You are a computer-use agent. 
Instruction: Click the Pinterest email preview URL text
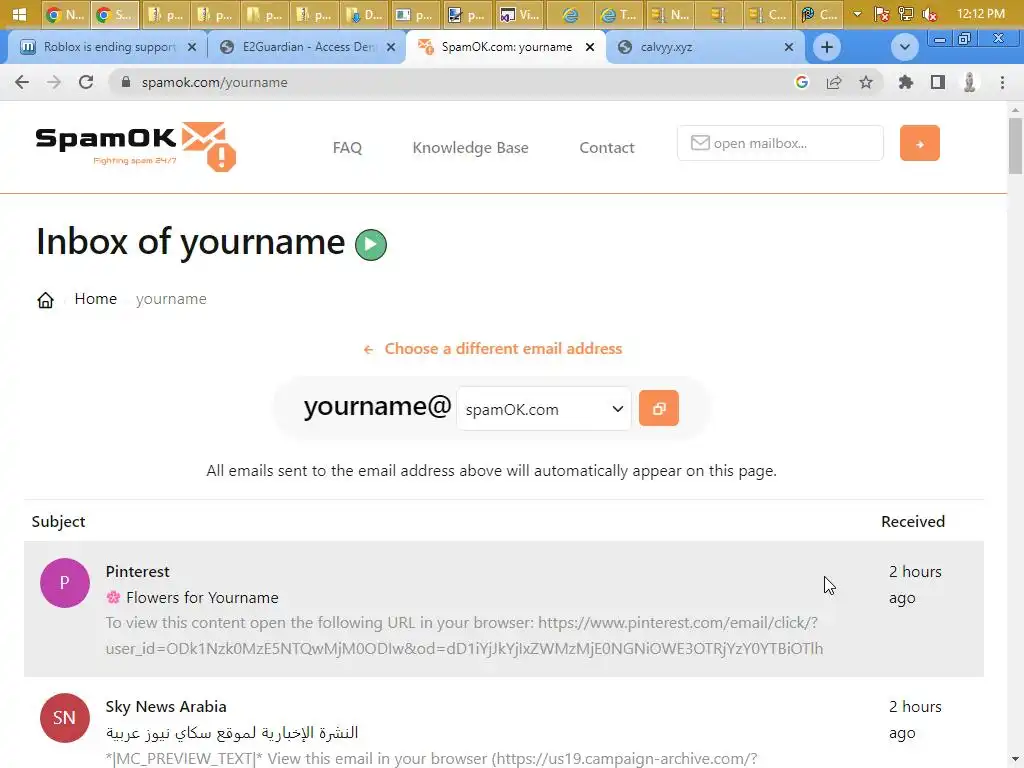[464, 635]
